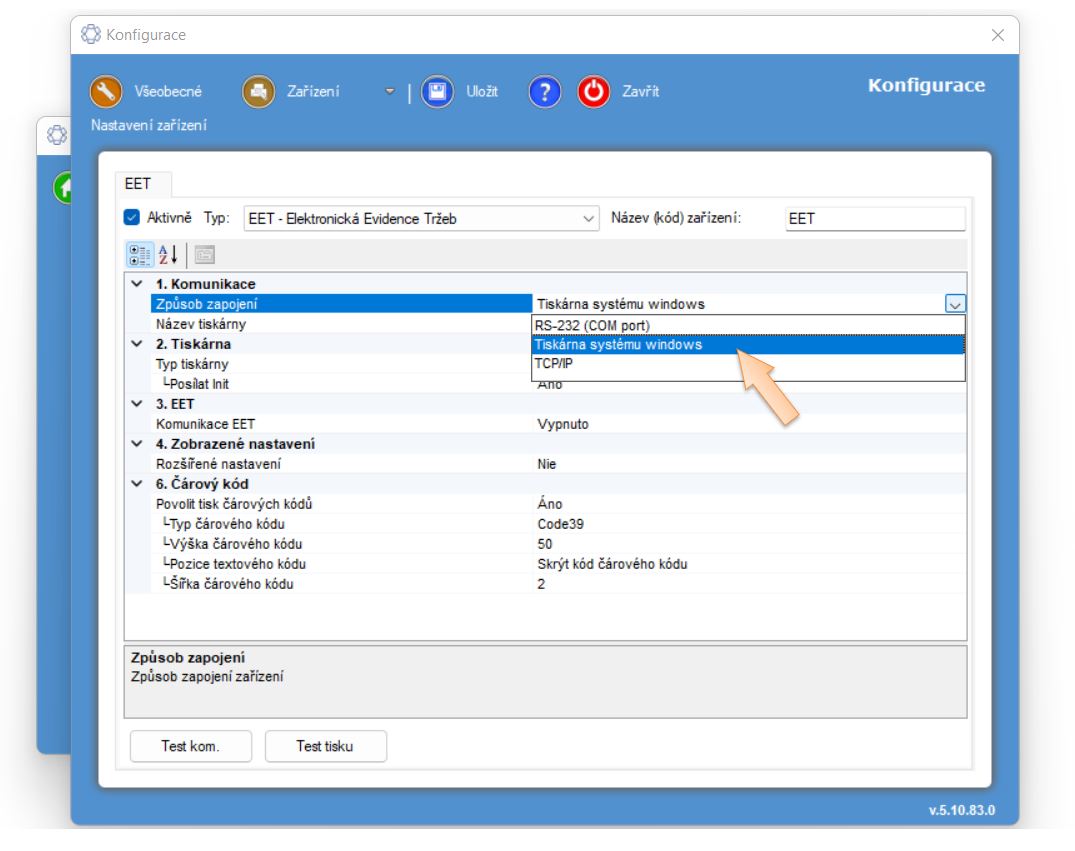
Task: Collapse the 1. Komunikace section
Action: 136,284
